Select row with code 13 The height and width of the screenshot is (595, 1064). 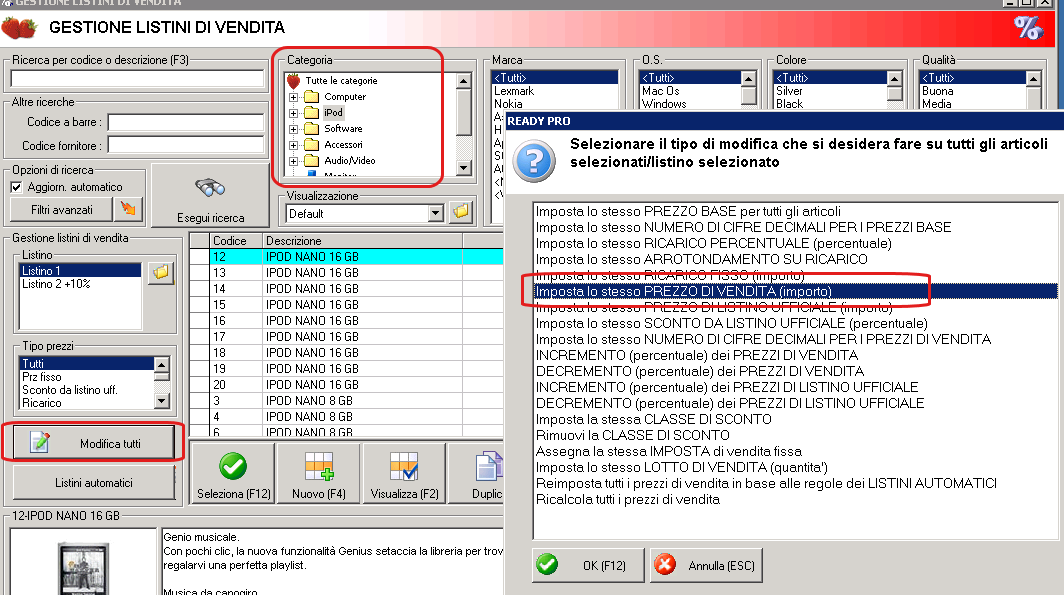(x=347, y=273)
